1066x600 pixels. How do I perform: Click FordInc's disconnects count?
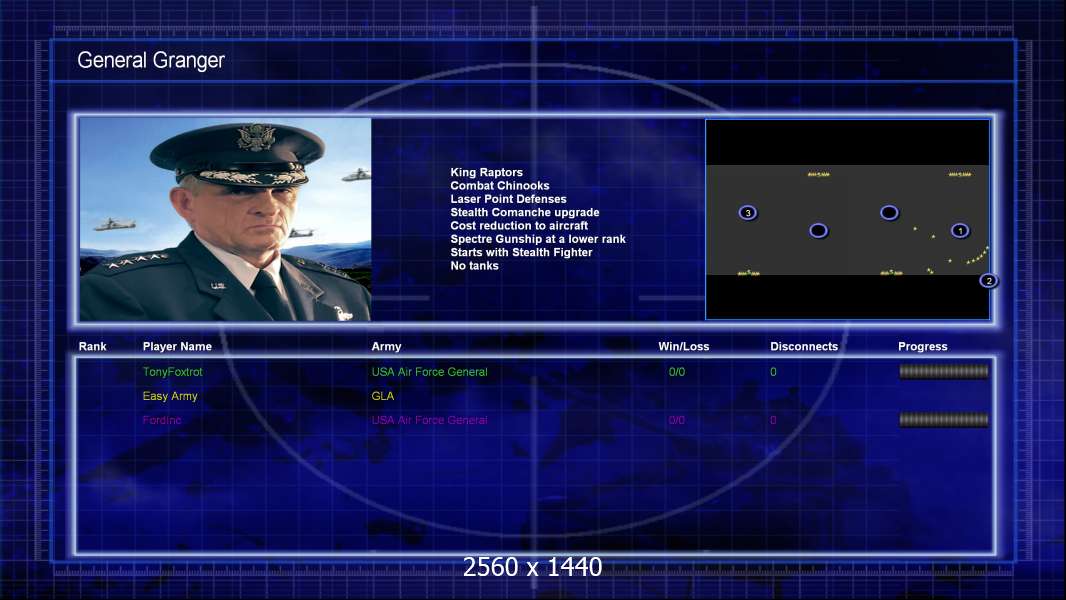(x=773, y=420)
